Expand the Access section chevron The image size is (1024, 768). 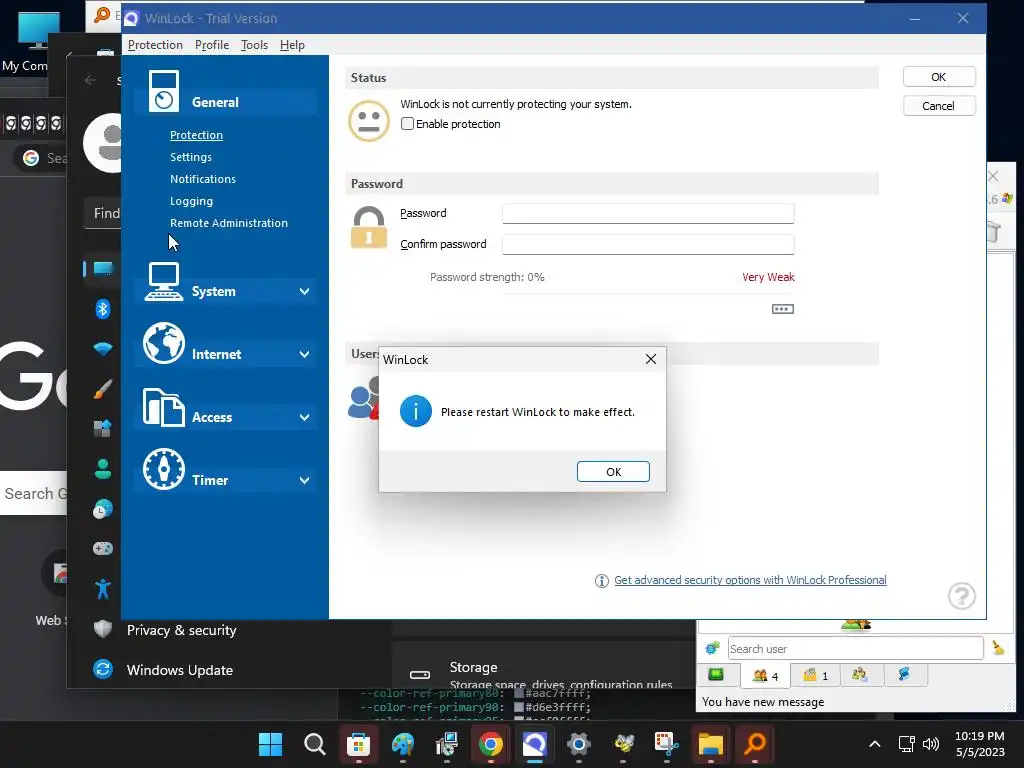tap(304, 417)
